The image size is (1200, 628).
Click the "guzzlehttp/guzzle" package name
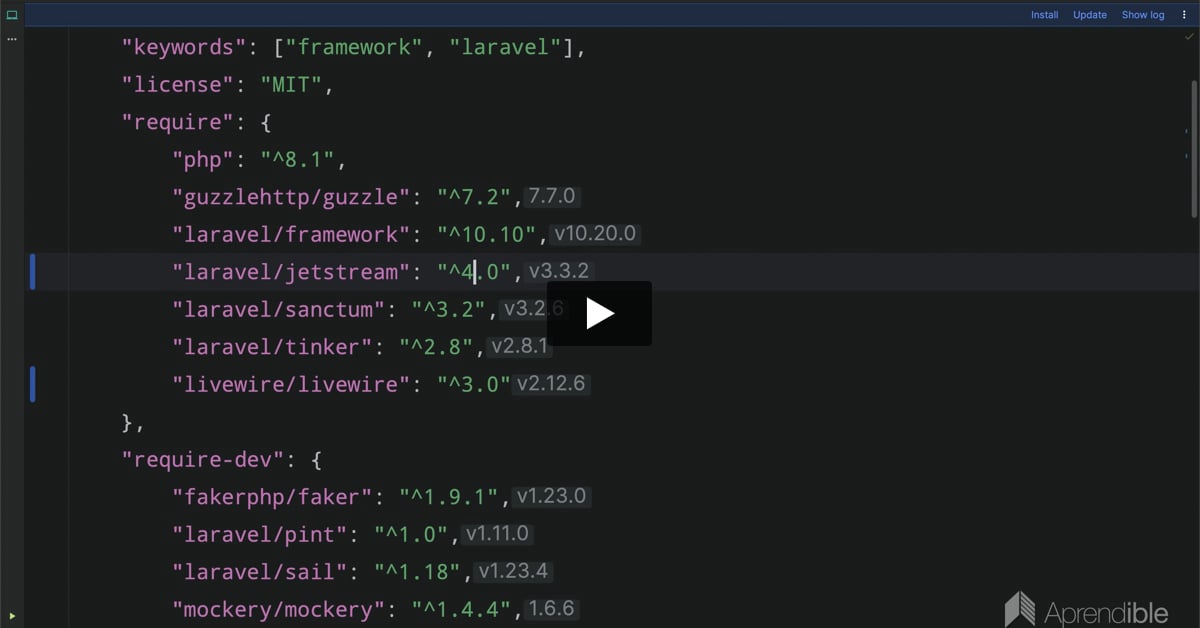291,197
